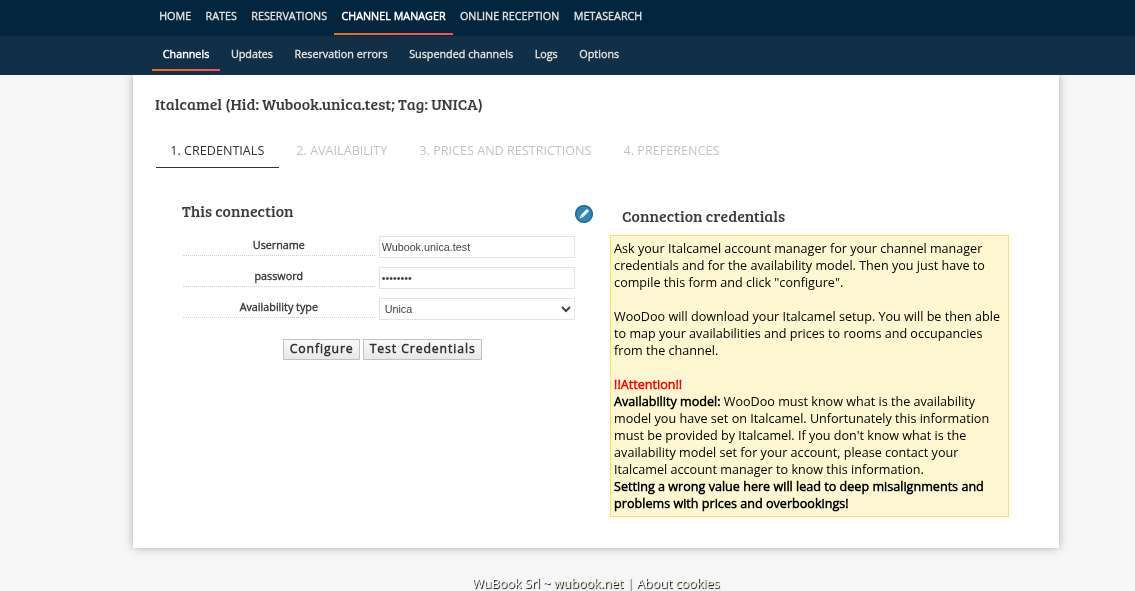Click the Configure button
This screenshot has height=591, width=1135.
pos(321,349)
